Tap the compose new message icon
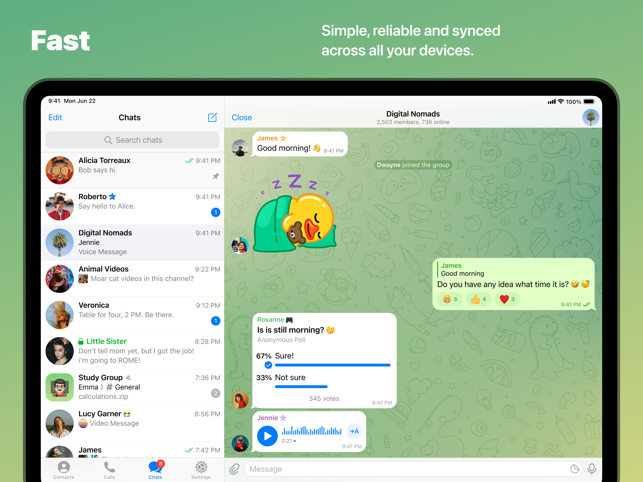Screen dimensions: 643x482 pos(212,117)
